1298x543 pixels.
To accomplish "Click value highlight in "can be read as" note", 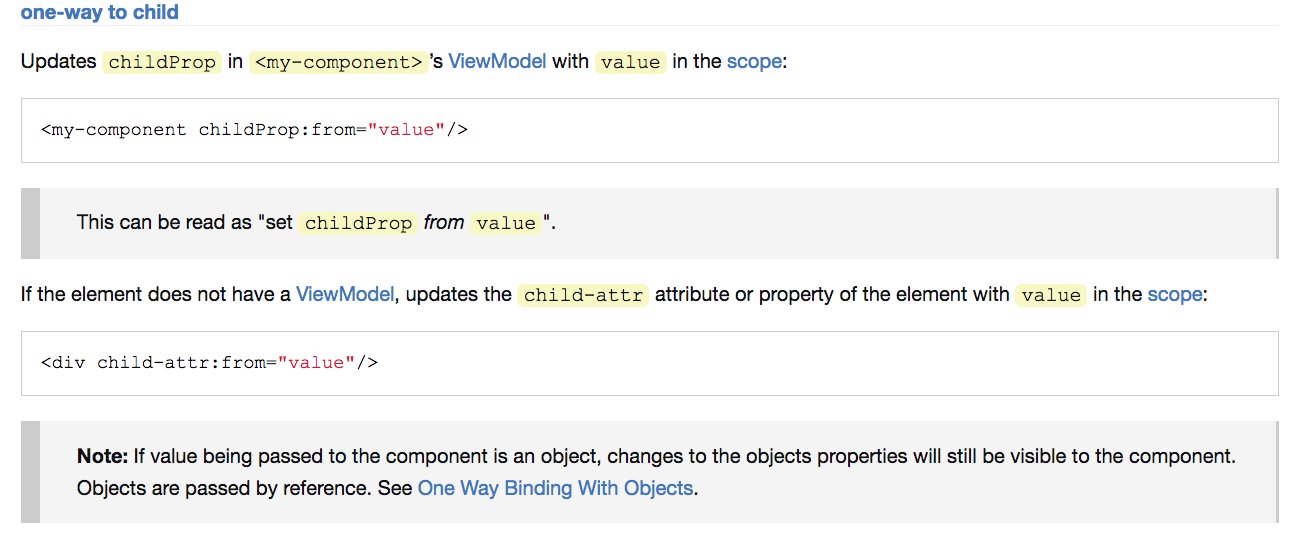I will (506, 223).
